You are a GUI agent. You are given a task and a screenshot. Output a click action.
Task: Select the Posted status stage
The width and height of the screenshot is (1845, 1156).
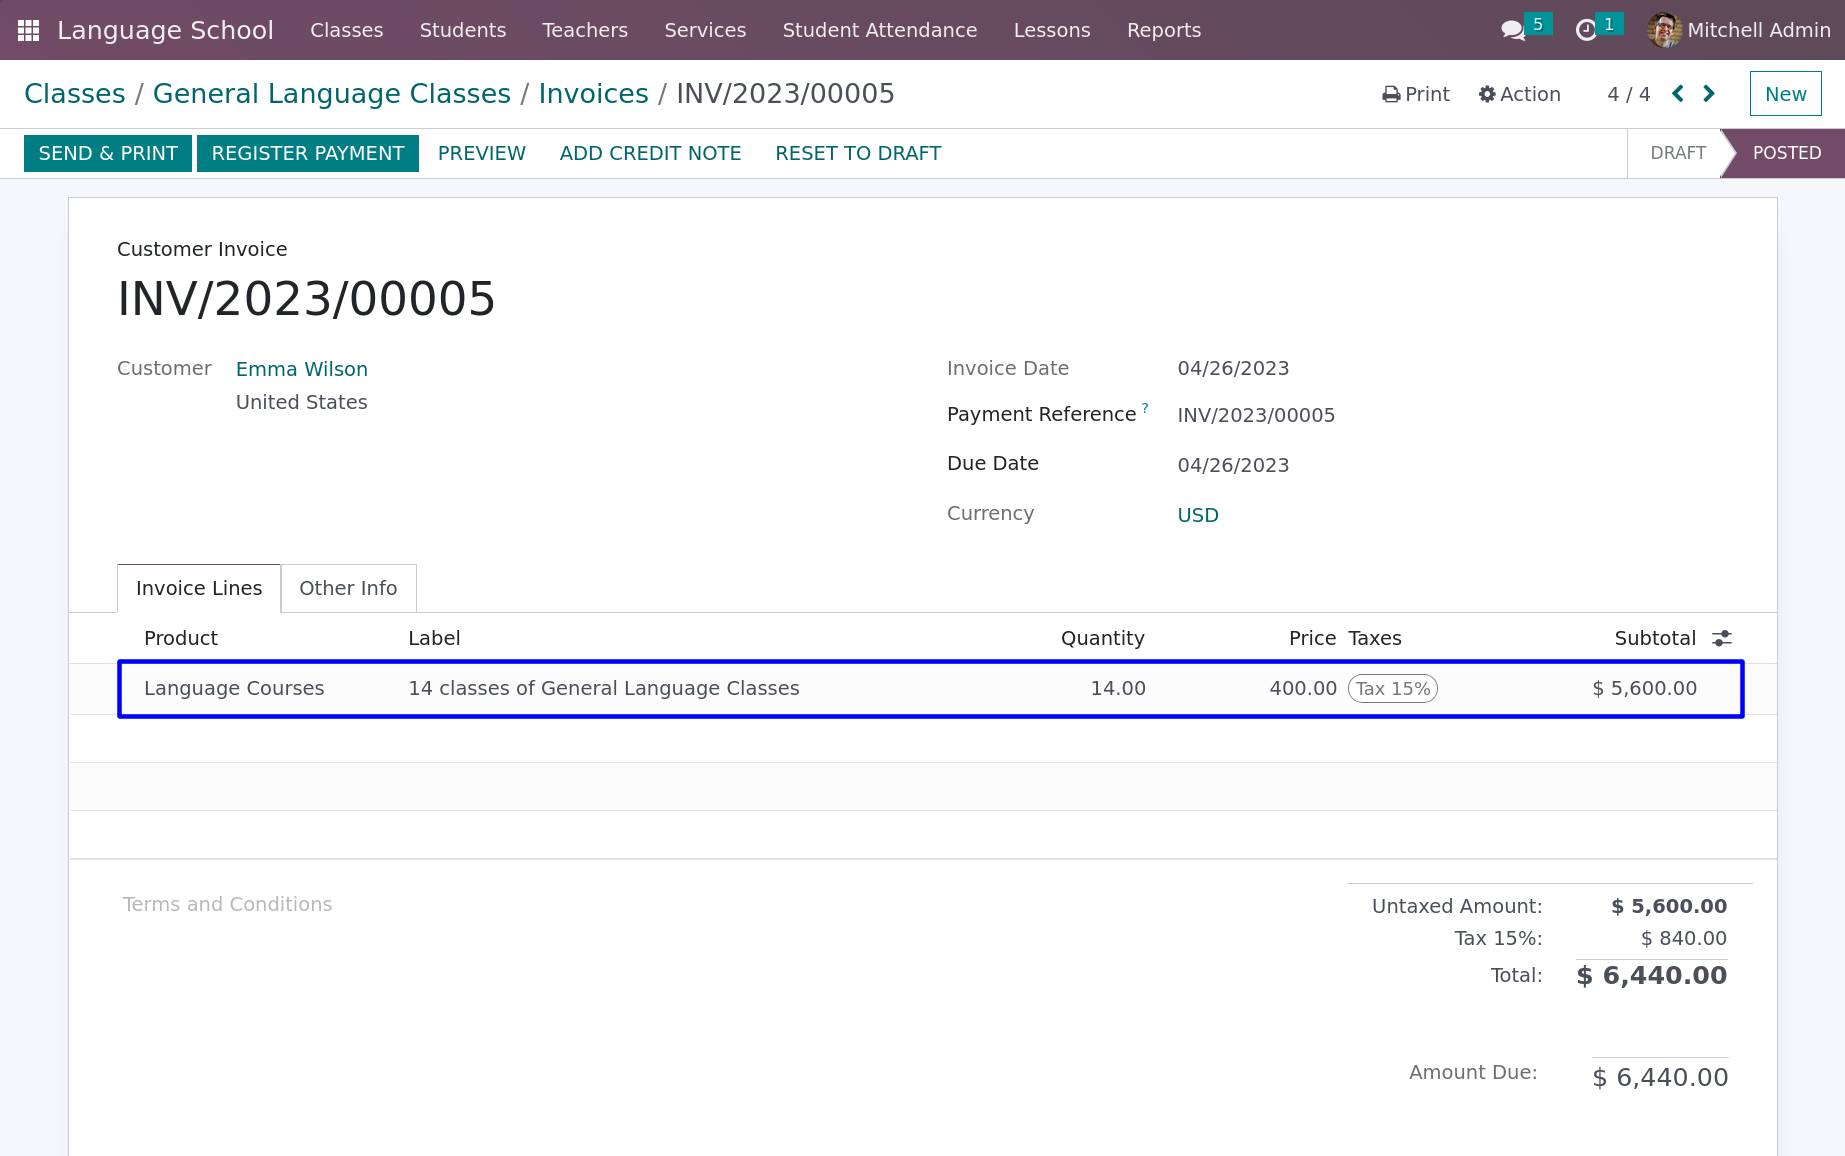coord(1786,153)
